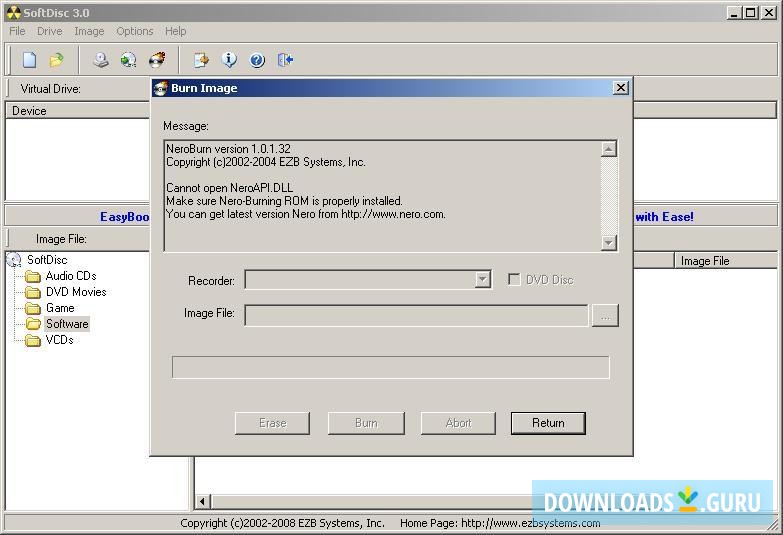
Task: Click the Burn Image dialog title icon
Action: (x=161, y=88)
